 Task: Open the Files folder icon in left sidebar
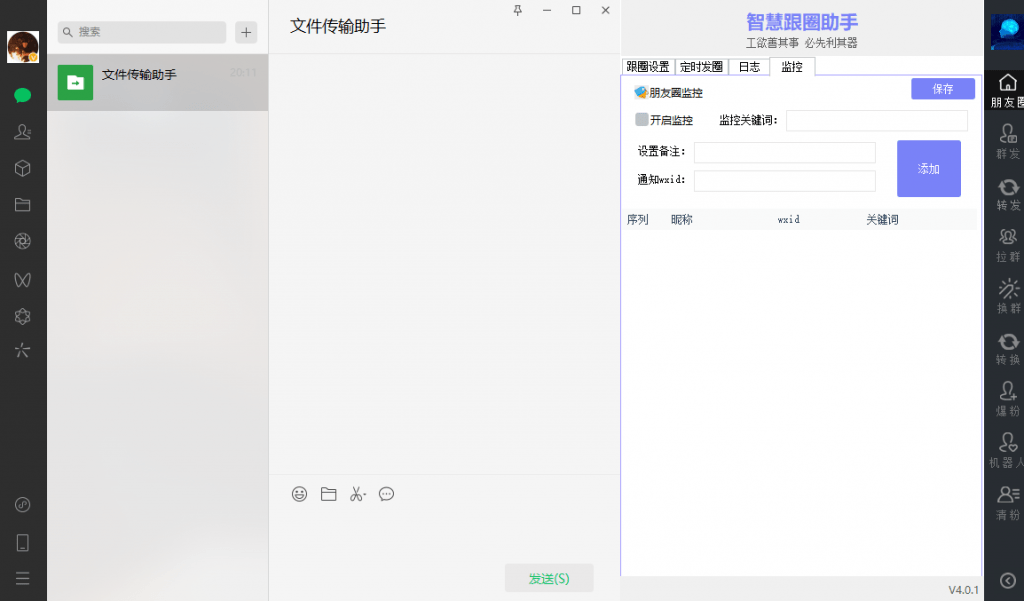[23, 205]
